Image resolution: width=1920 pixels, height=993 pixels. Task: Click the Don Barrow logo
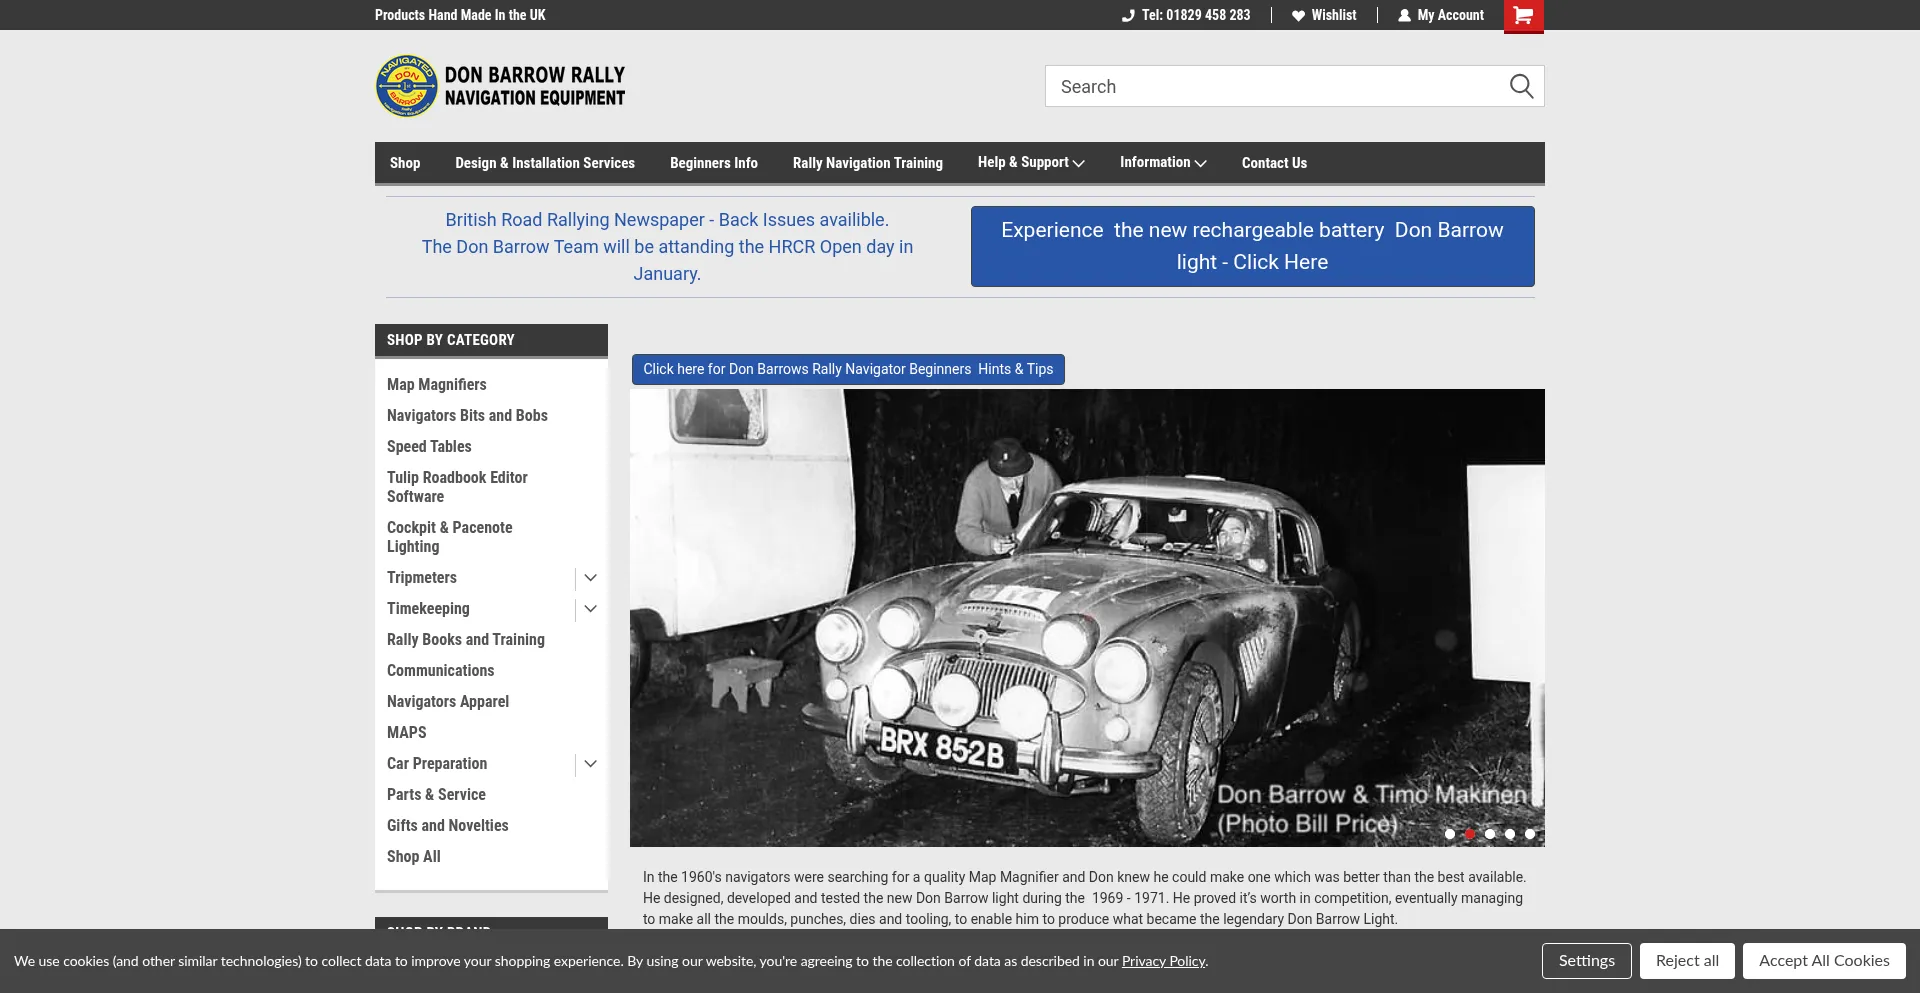(500, 86)
